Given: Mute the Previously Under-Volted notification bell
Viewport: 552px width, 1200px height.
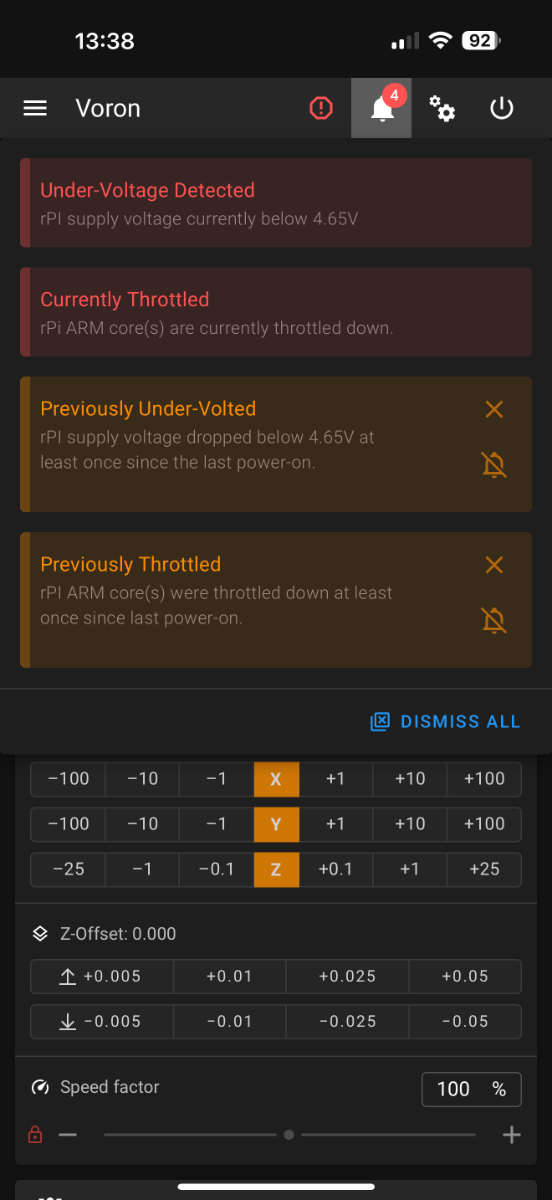Looking at the screenshot, I should coord(494,464).
